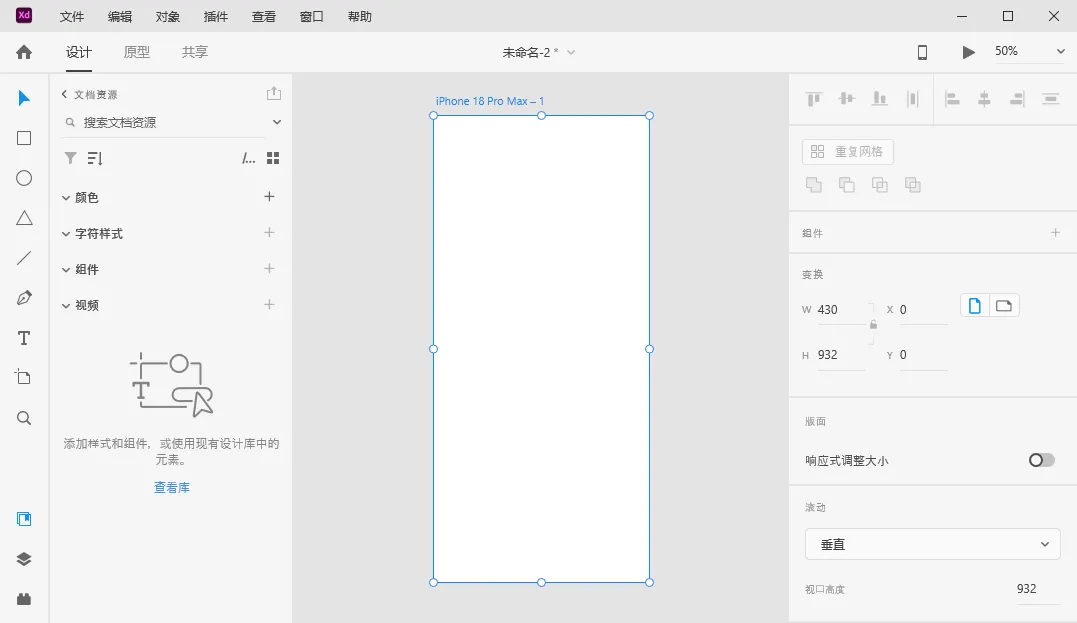Select the Ellipse tool
The height and width of the screenshot is (623, 1077).
24,178
